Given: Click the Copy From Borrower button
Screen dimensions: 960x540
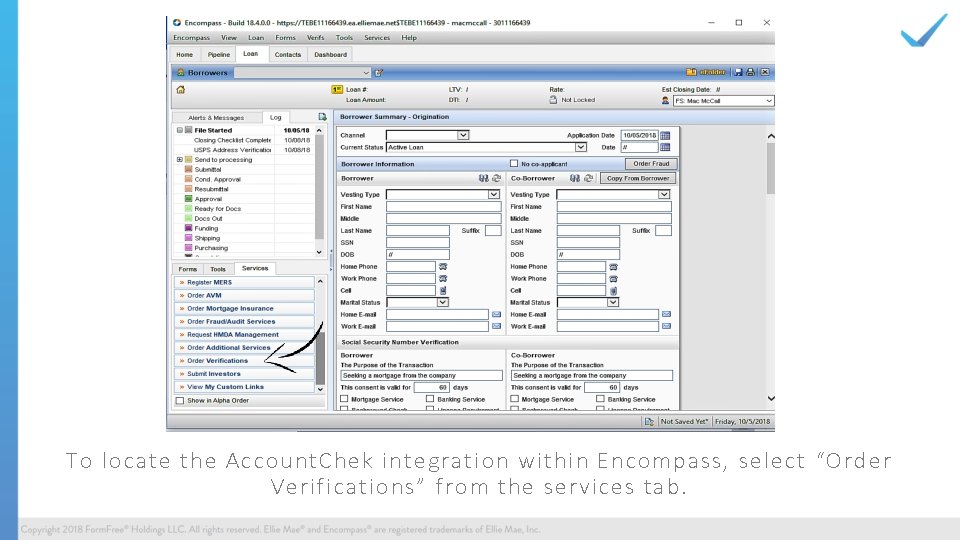Looking at the screenshot, I should (638, 179).
